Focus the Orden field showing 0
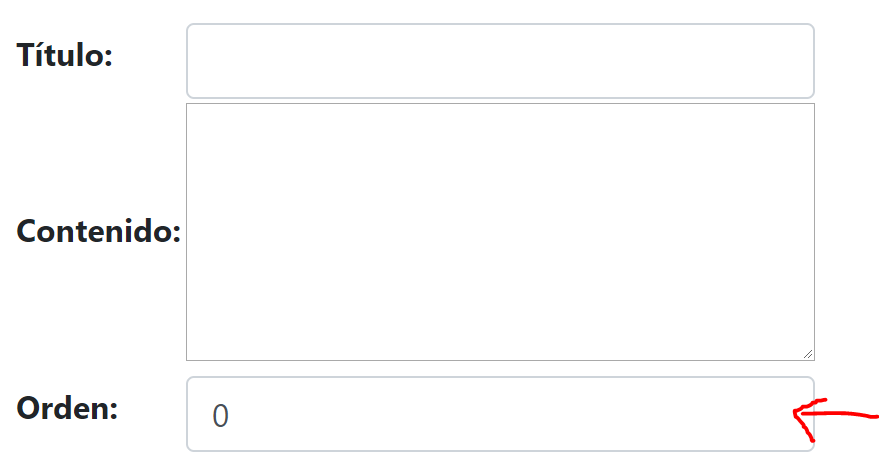 (500, 414)
